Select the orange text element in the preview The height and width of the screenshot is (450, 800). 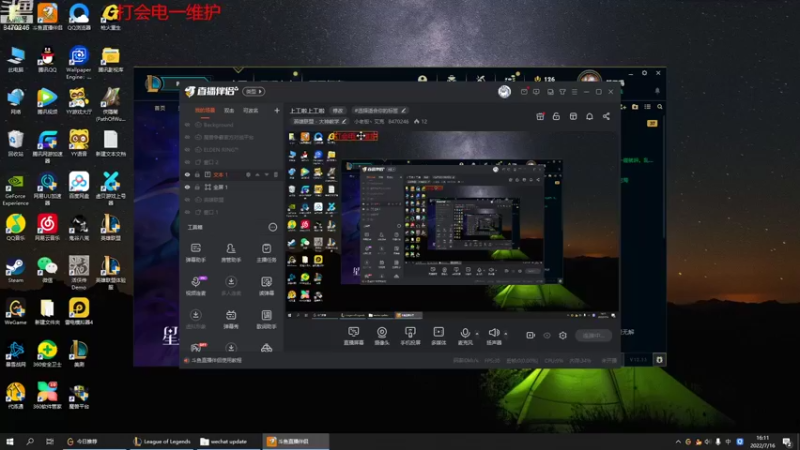(356, 136)
